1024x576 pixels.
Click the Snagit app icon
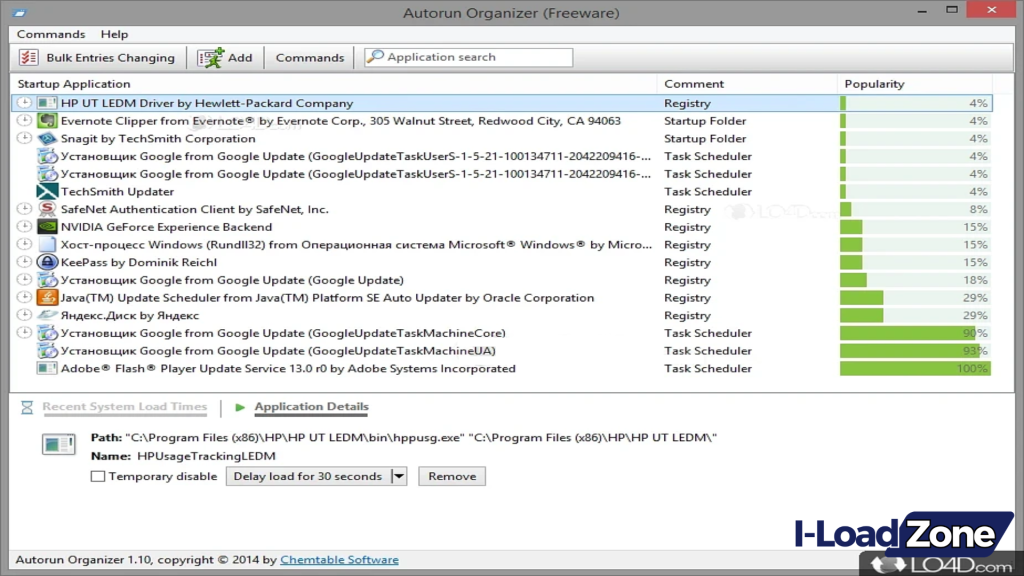47,138
